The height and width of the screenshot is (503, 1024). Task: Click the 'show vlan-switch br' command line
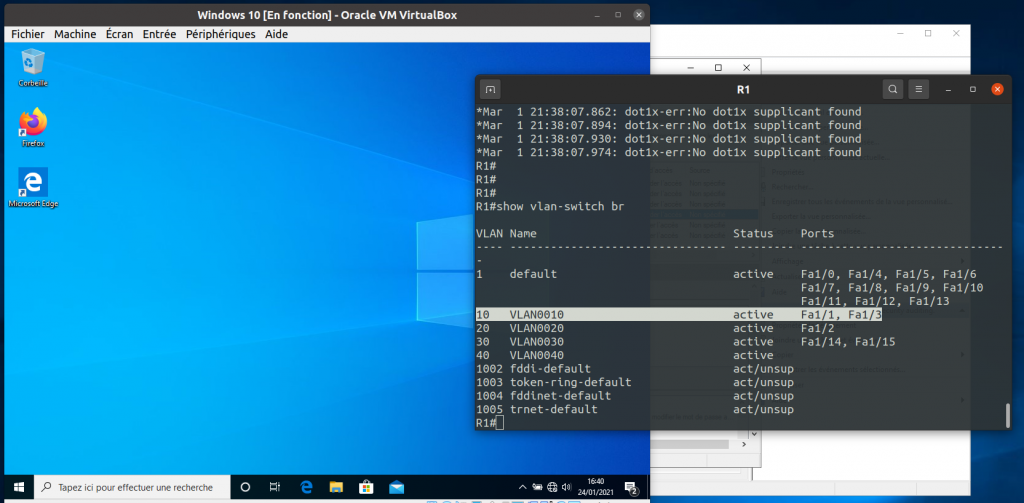(x=550, y=206)
